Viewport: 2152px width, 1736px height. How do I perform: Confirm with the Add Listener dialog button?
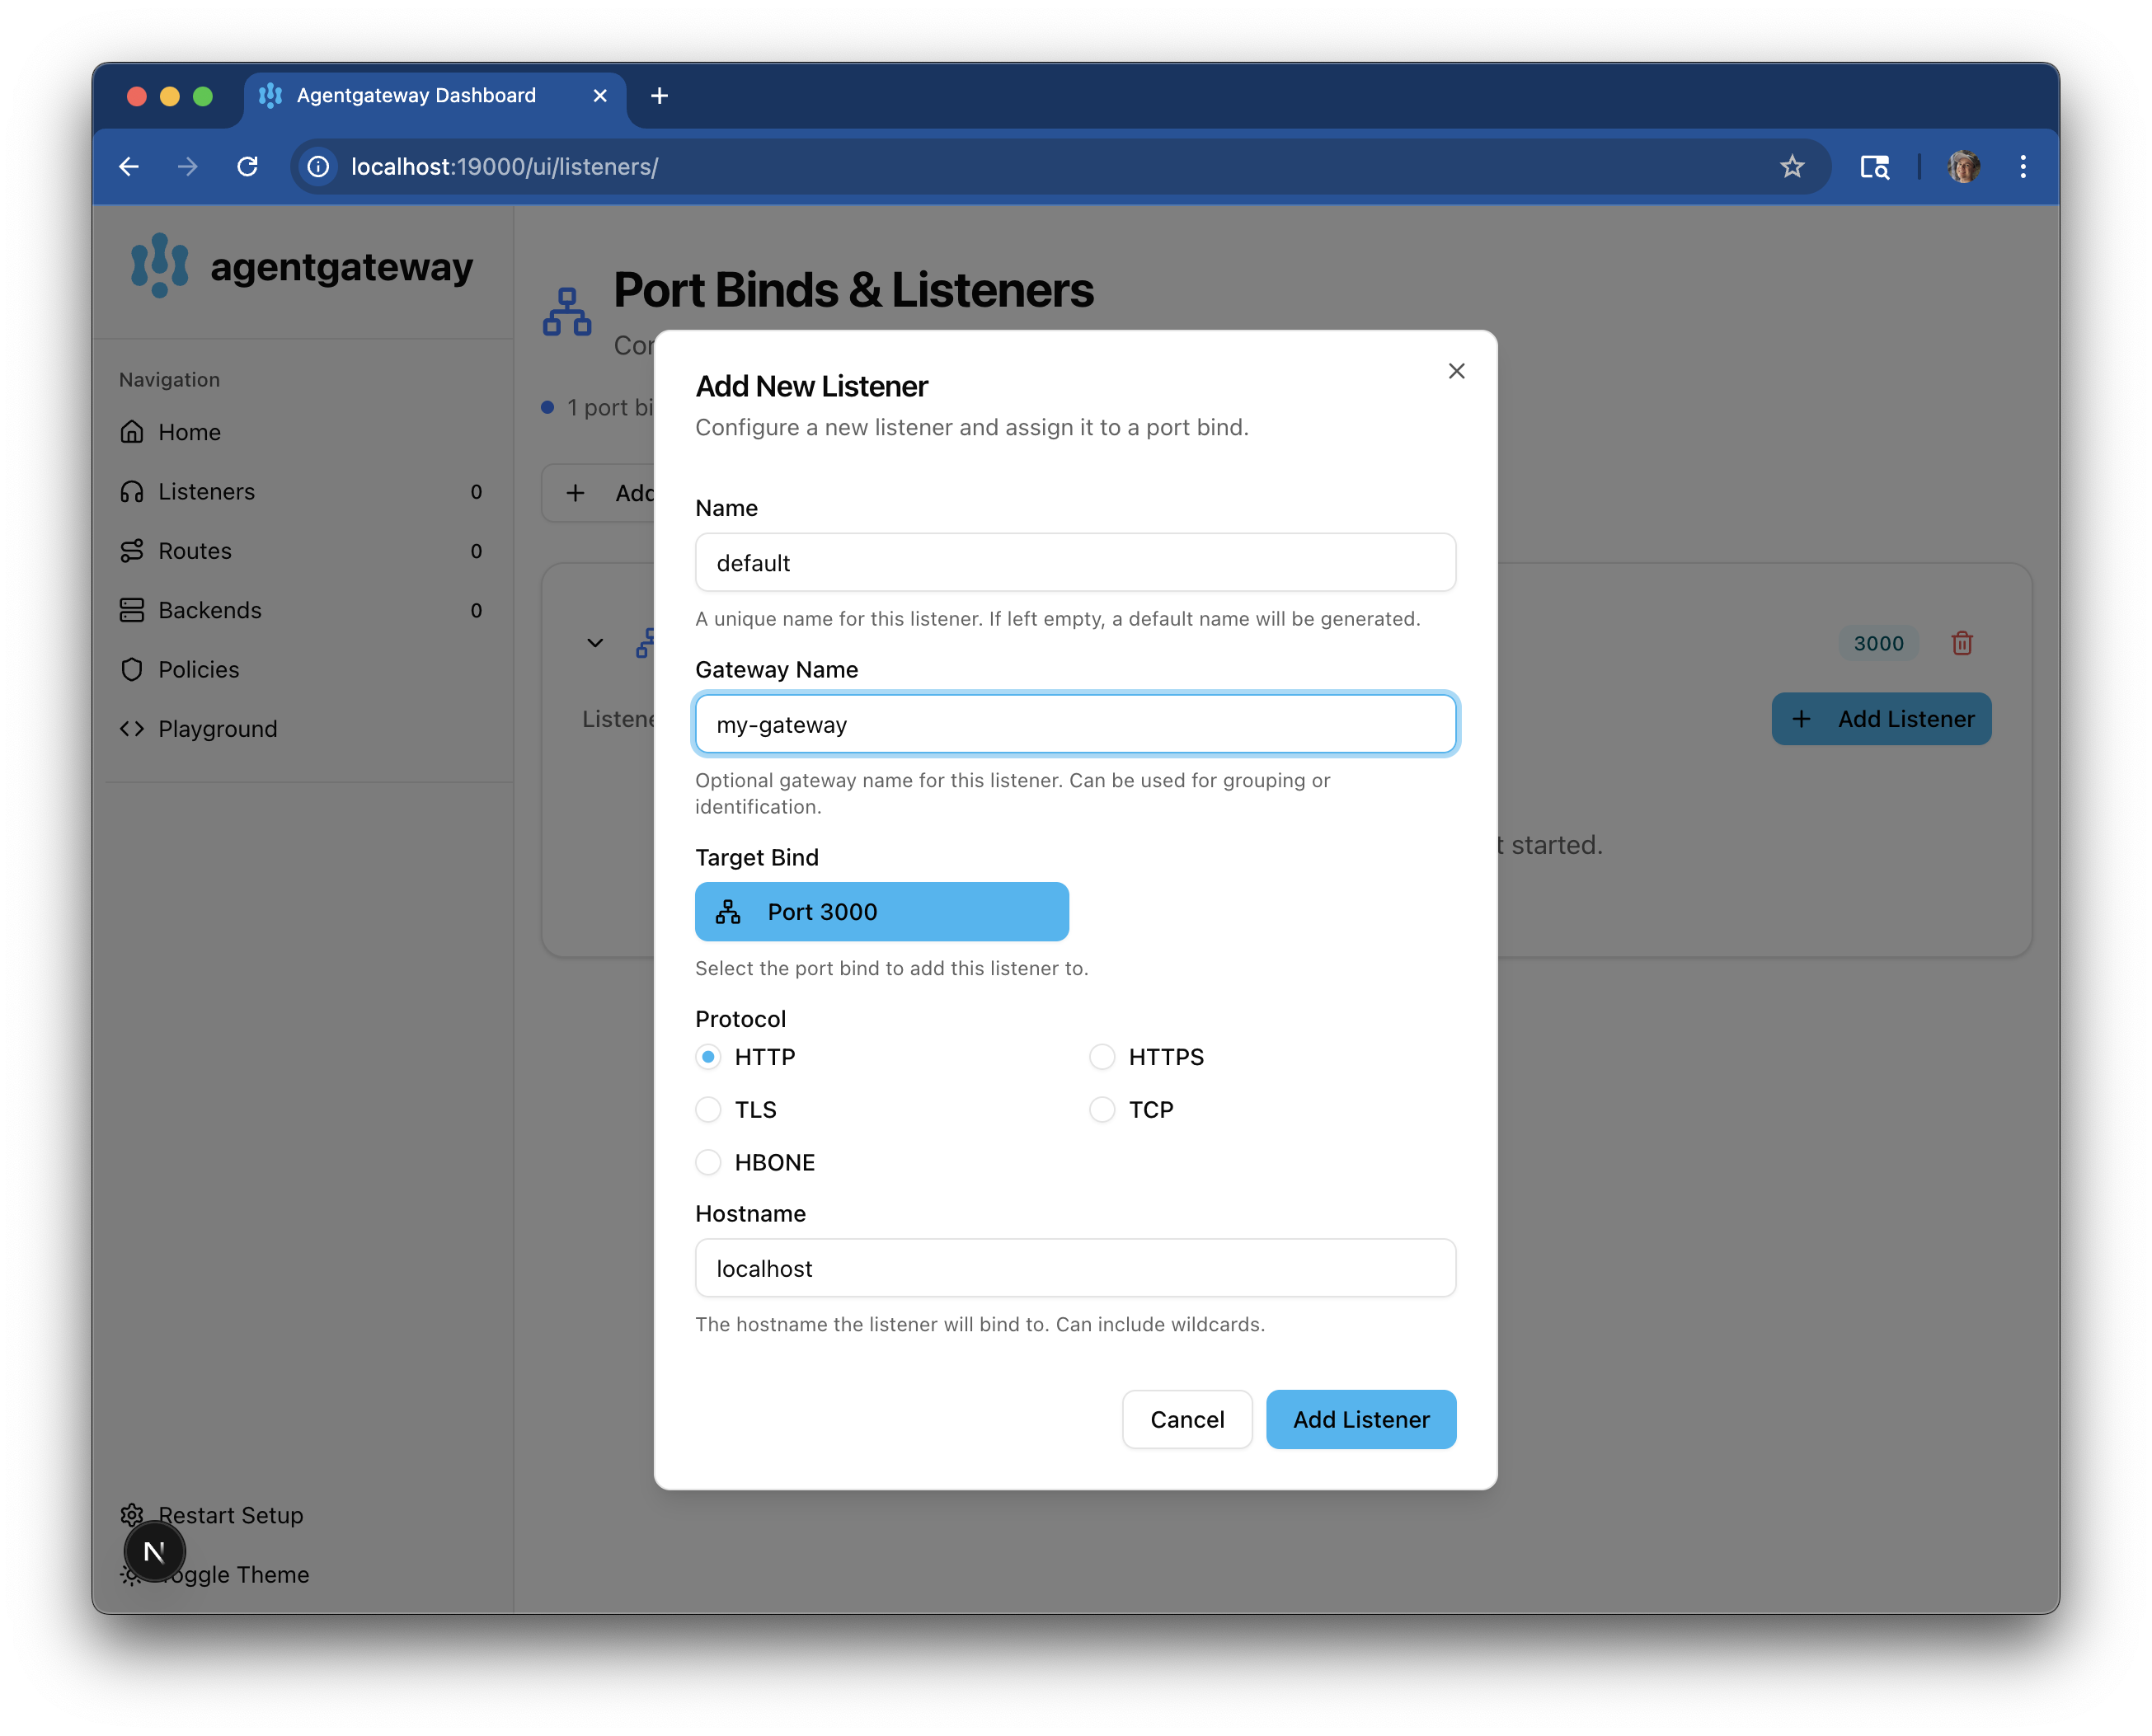[1360, 1419]
